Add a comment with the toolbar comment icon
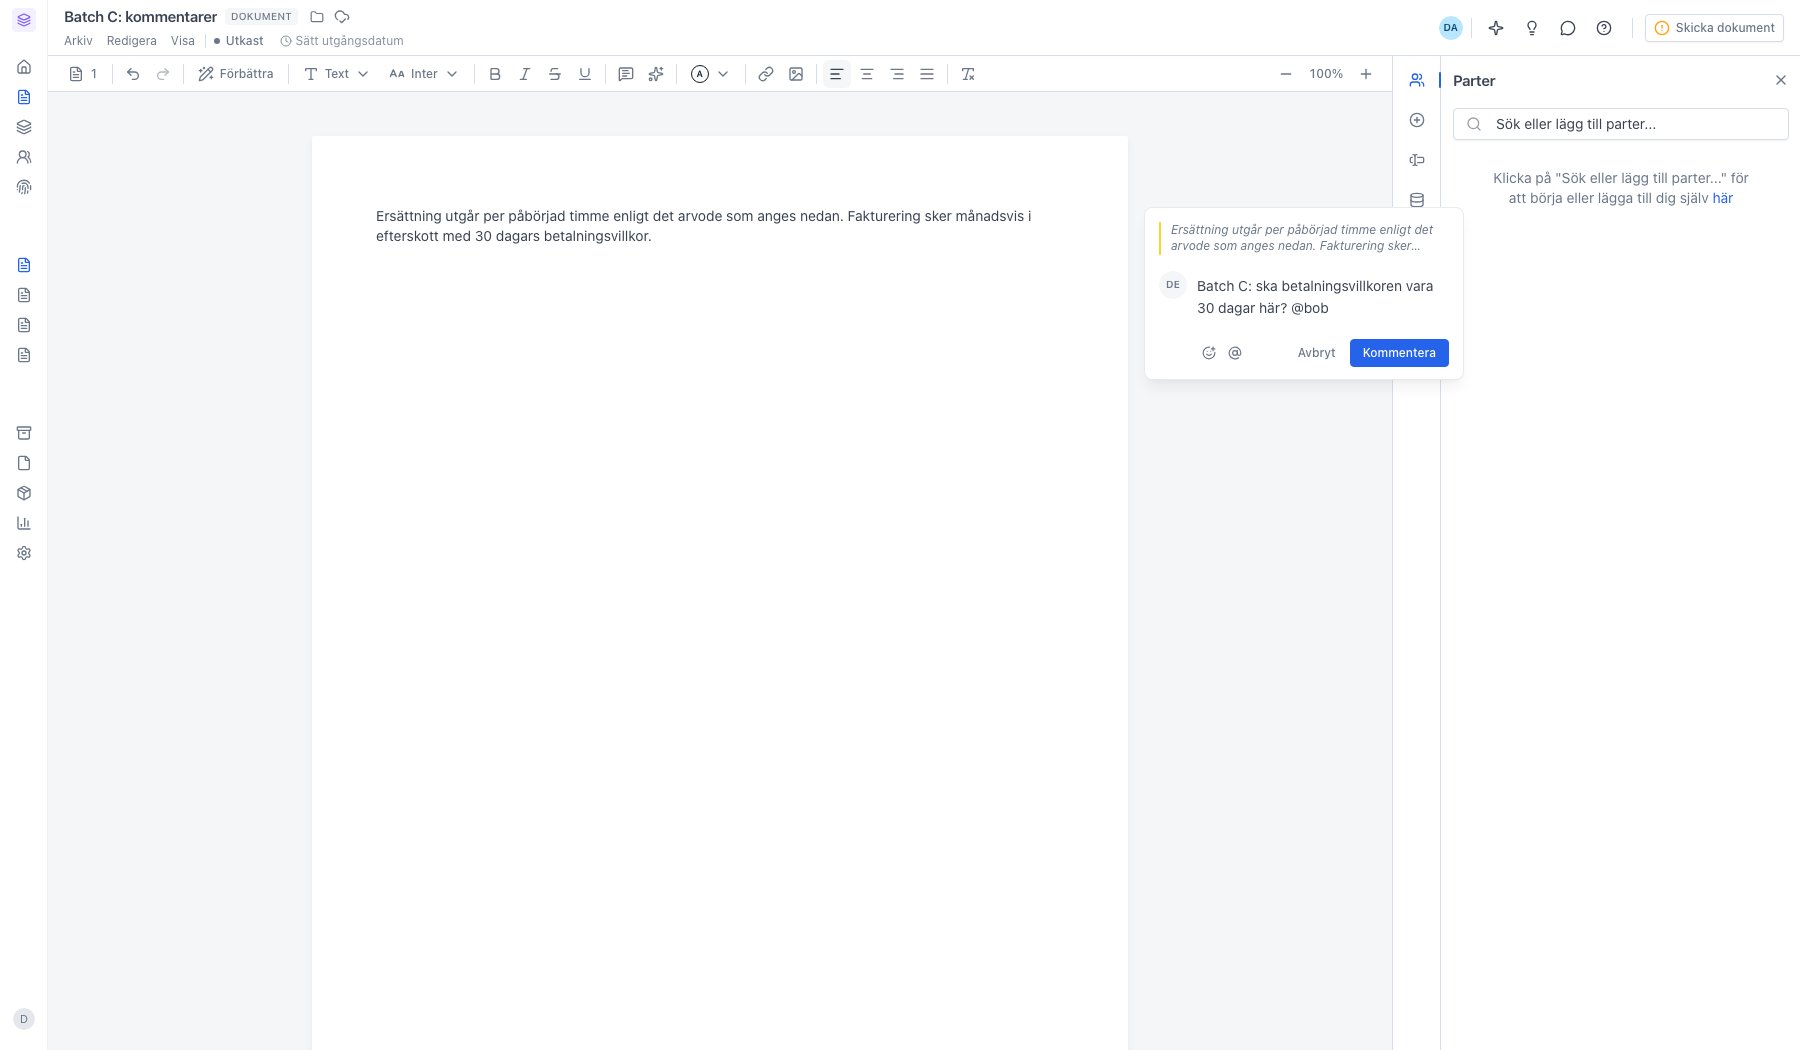This screenshot has width=1800, height=1050. point(626,74)
